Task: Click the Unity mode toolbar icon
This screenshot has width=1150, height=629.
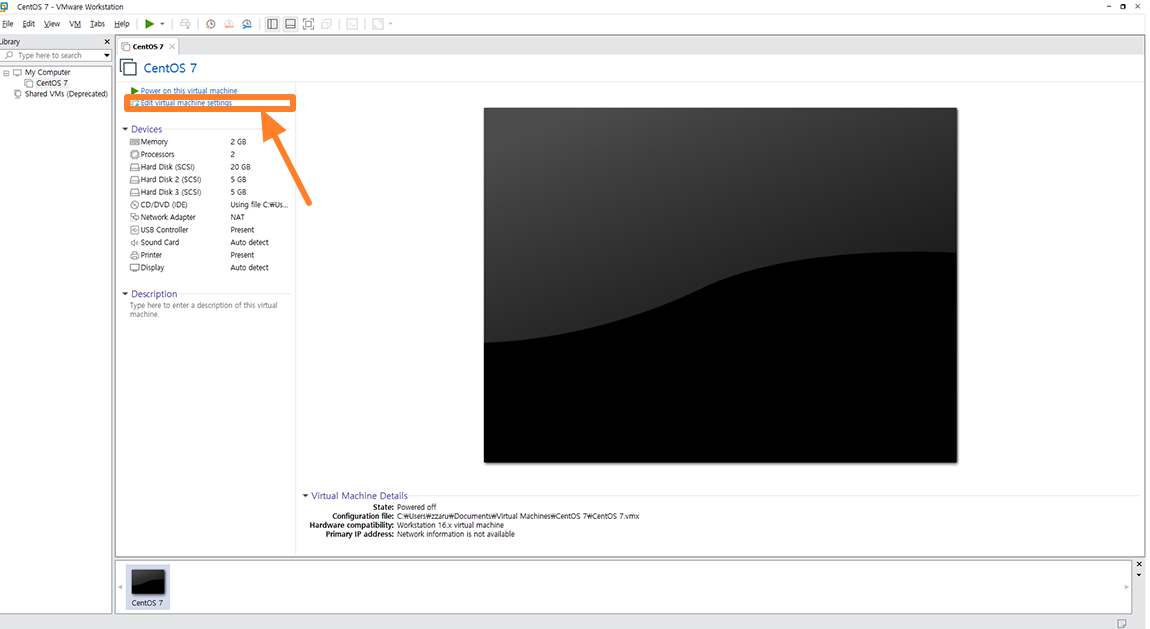Action: (326, 24)
